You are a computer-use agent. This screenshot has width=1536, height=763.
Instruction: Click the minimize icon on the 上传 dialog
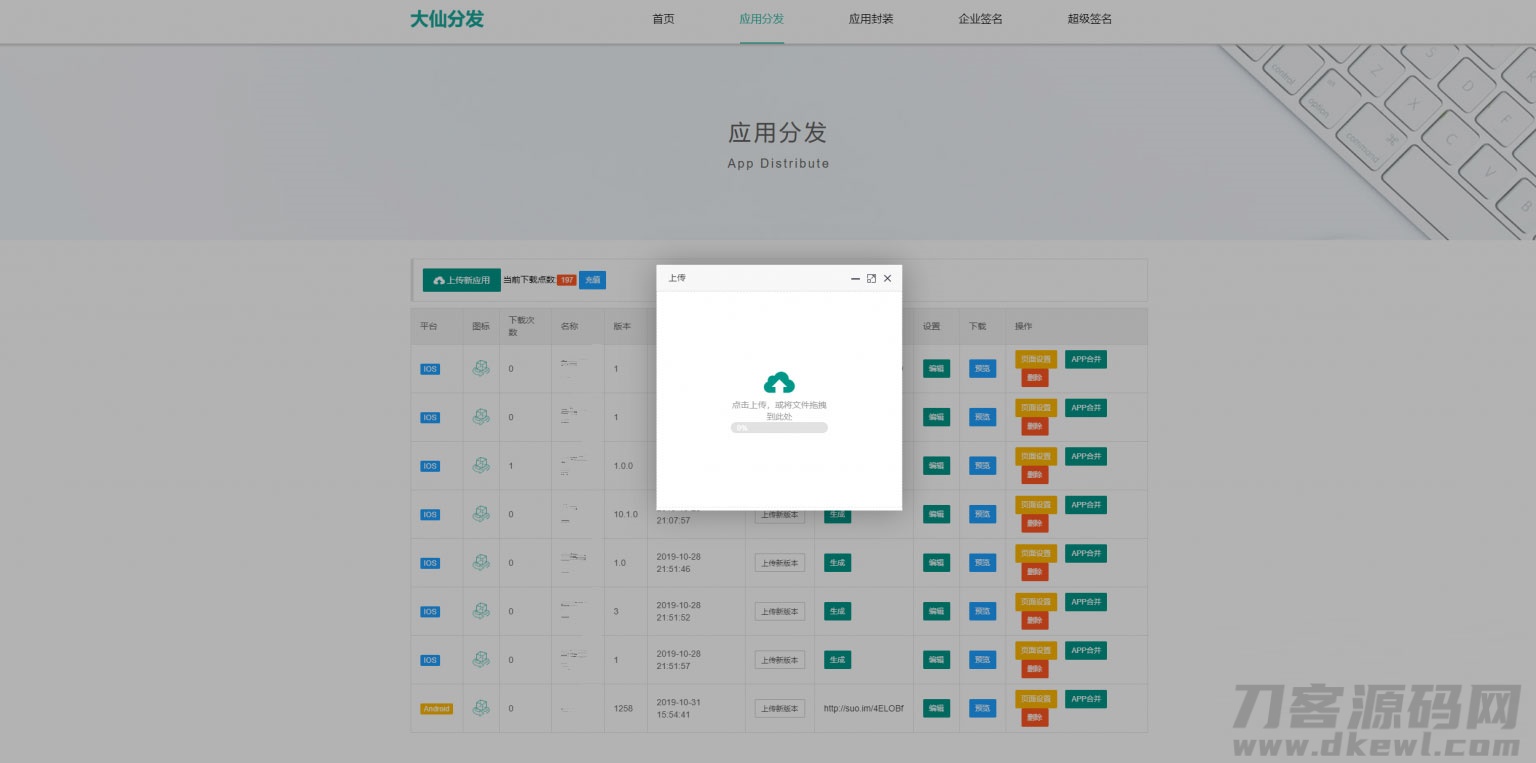tap(855, 278)
